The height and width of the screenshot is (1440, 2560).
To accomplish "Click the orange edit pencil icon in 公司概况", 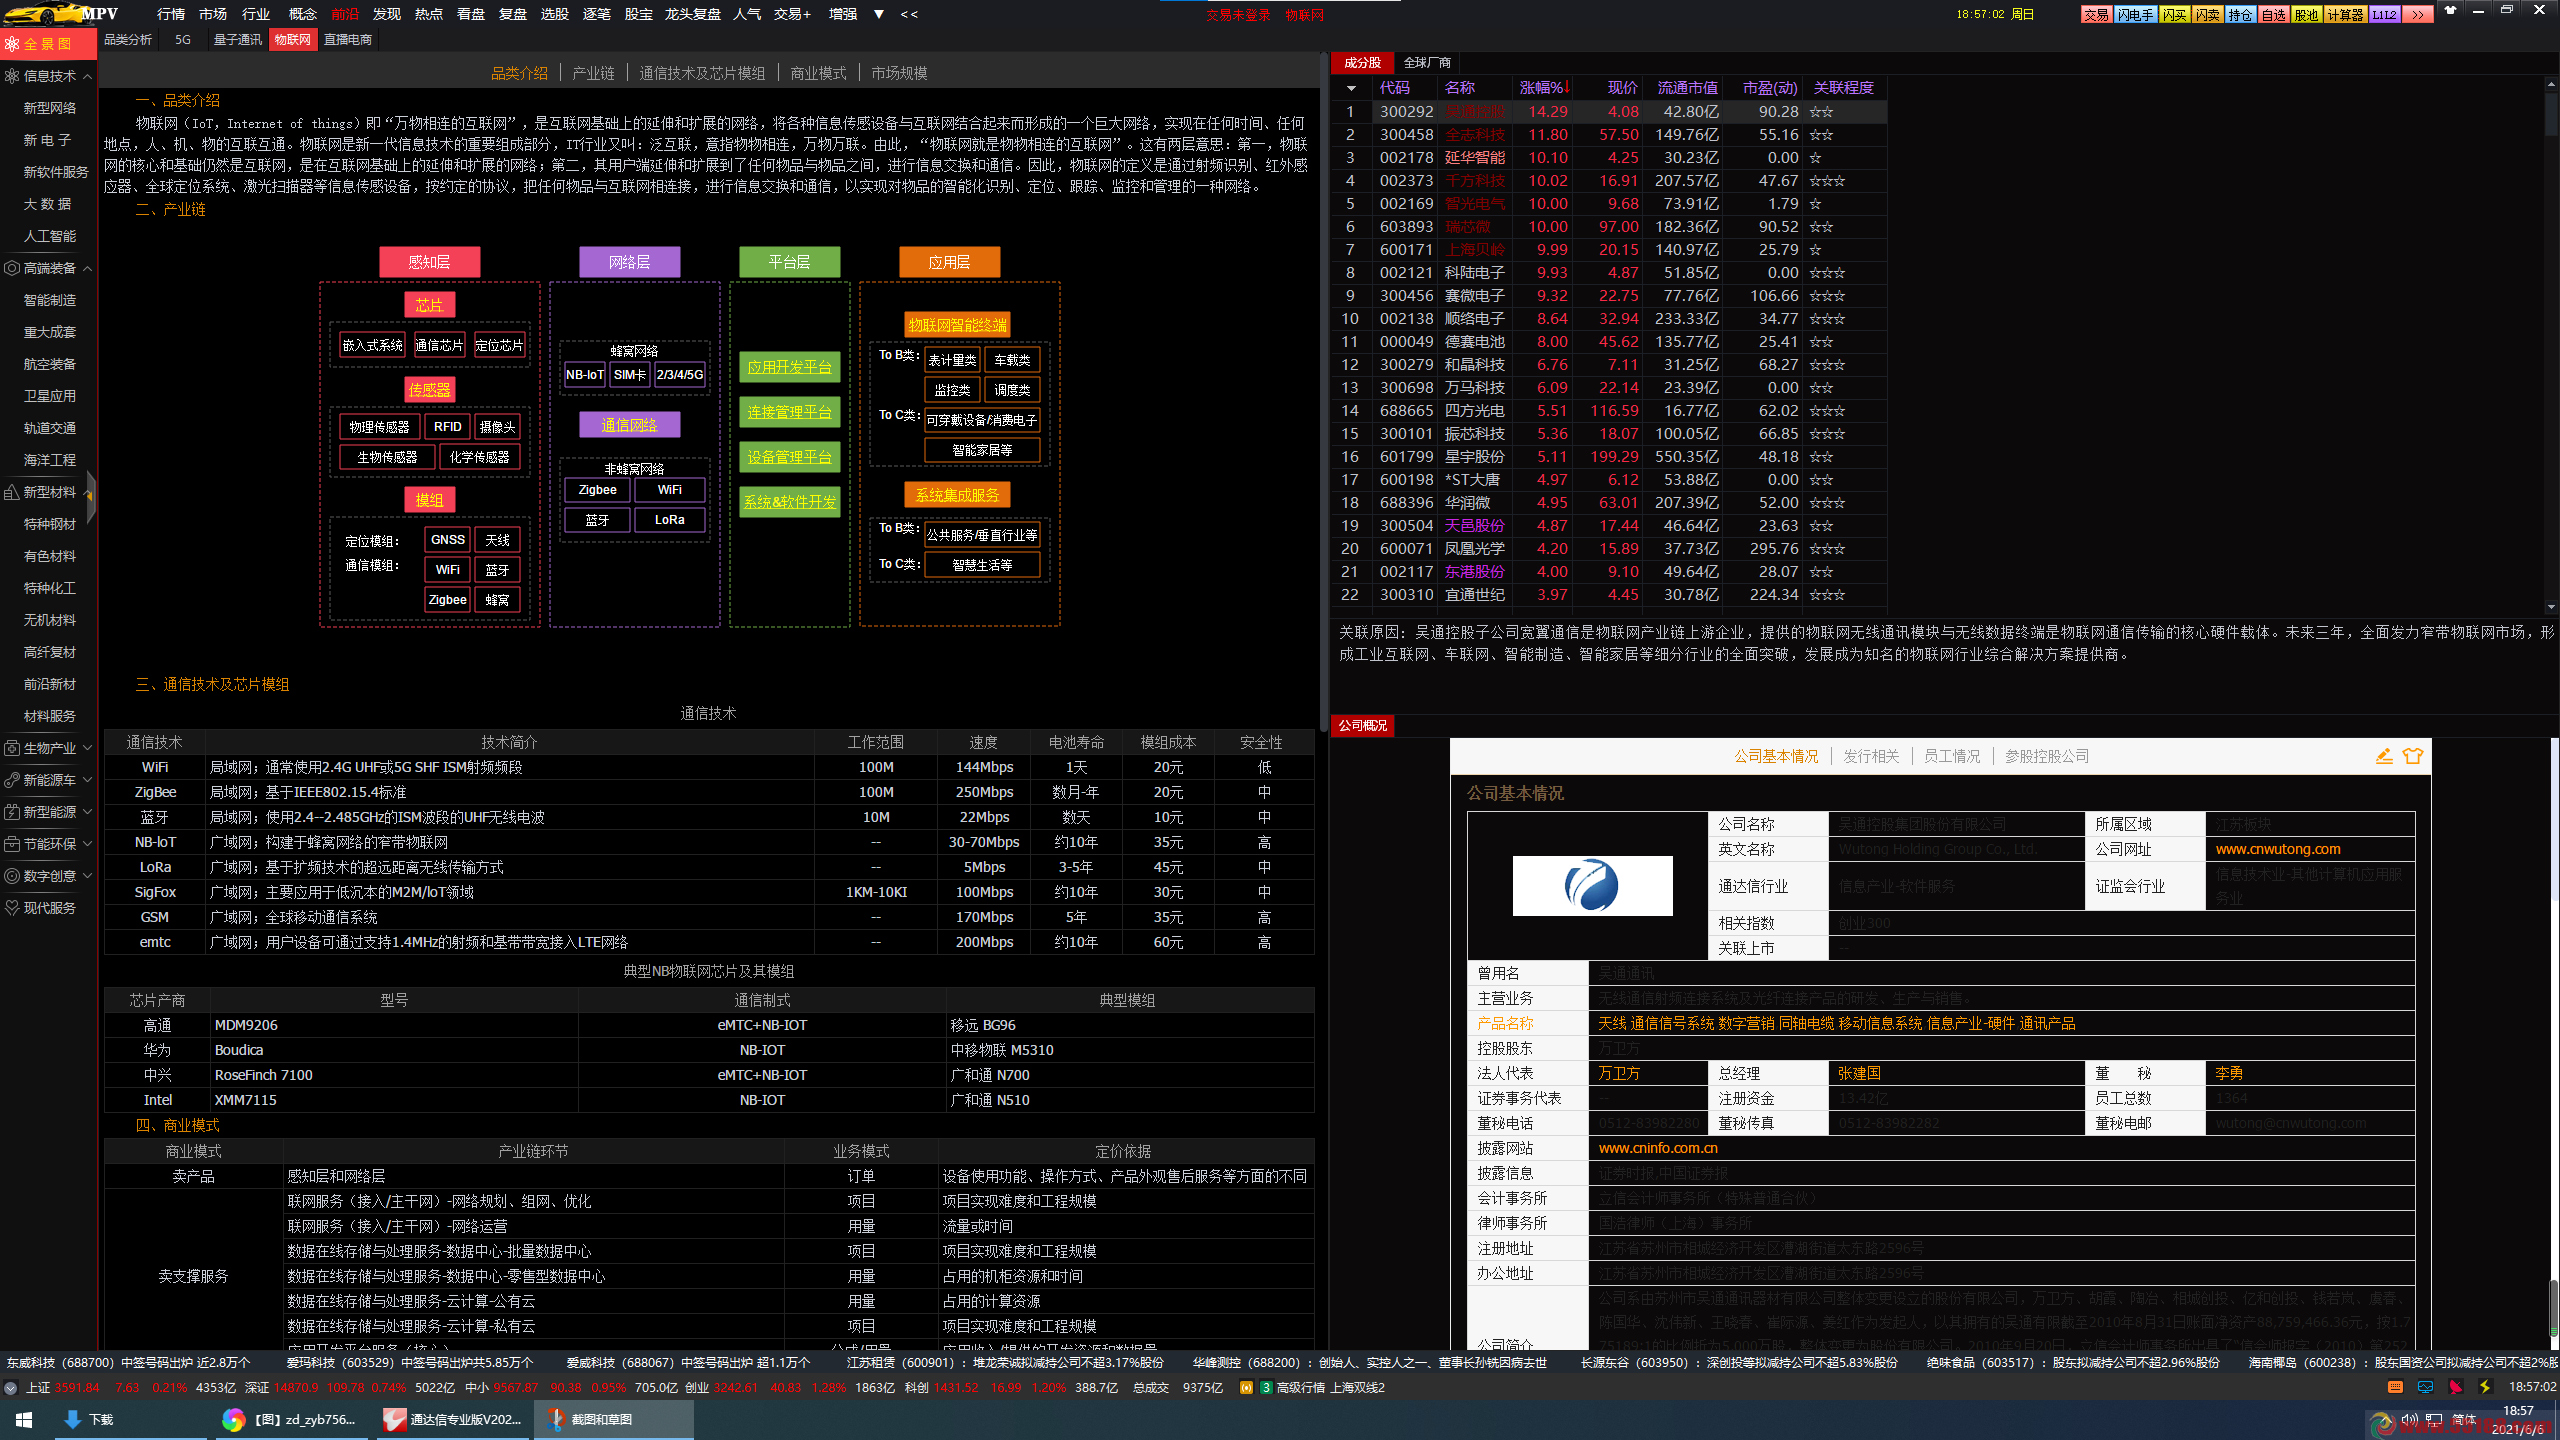I will [2384, 756].
